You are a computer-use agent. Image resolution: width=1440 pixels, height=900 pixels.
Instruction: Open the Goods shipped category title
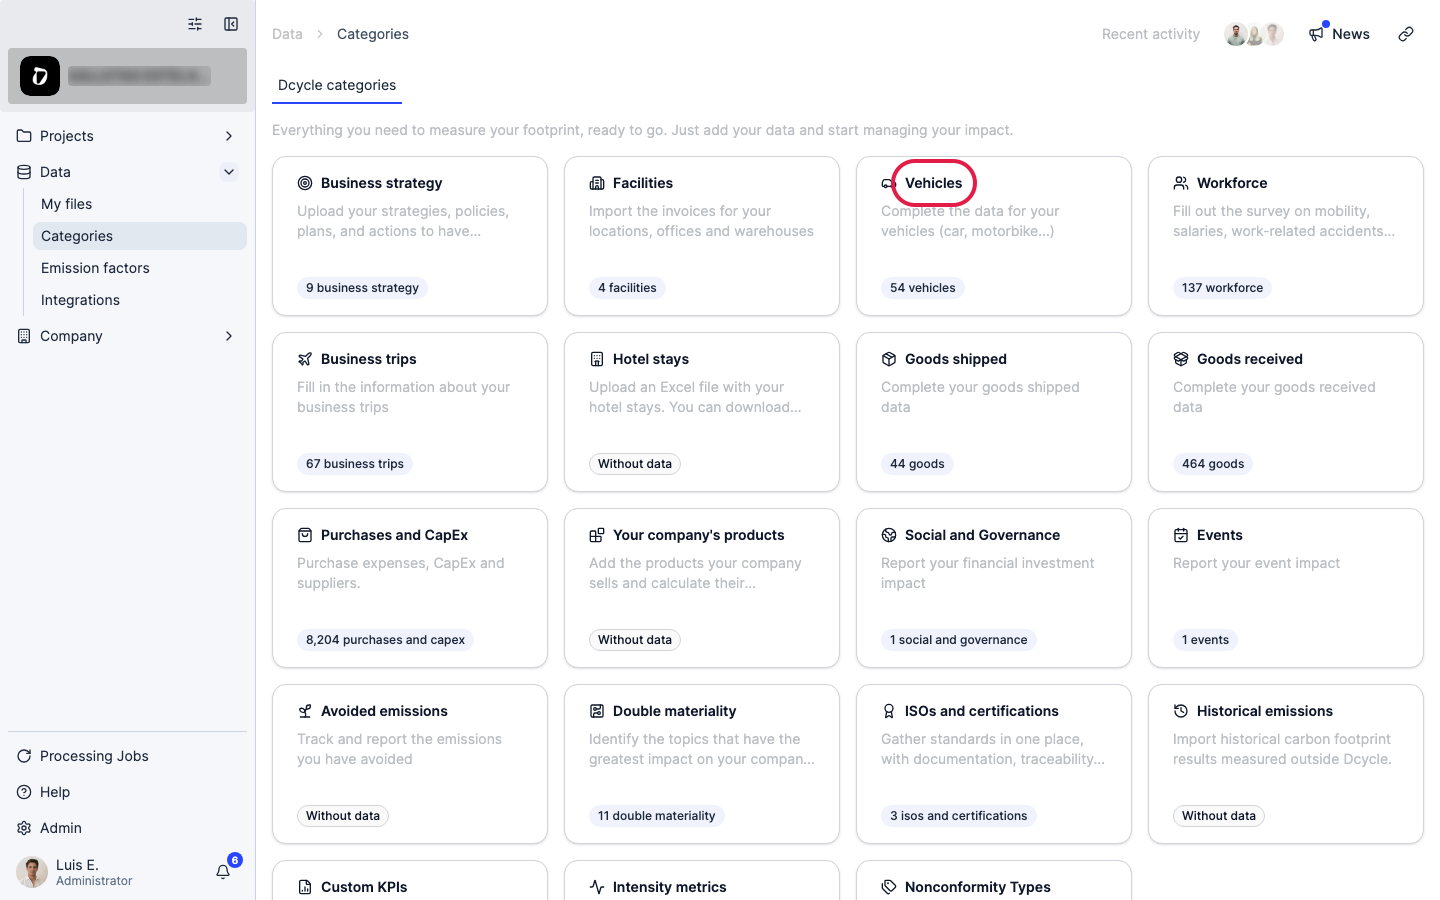pos(956,359)
